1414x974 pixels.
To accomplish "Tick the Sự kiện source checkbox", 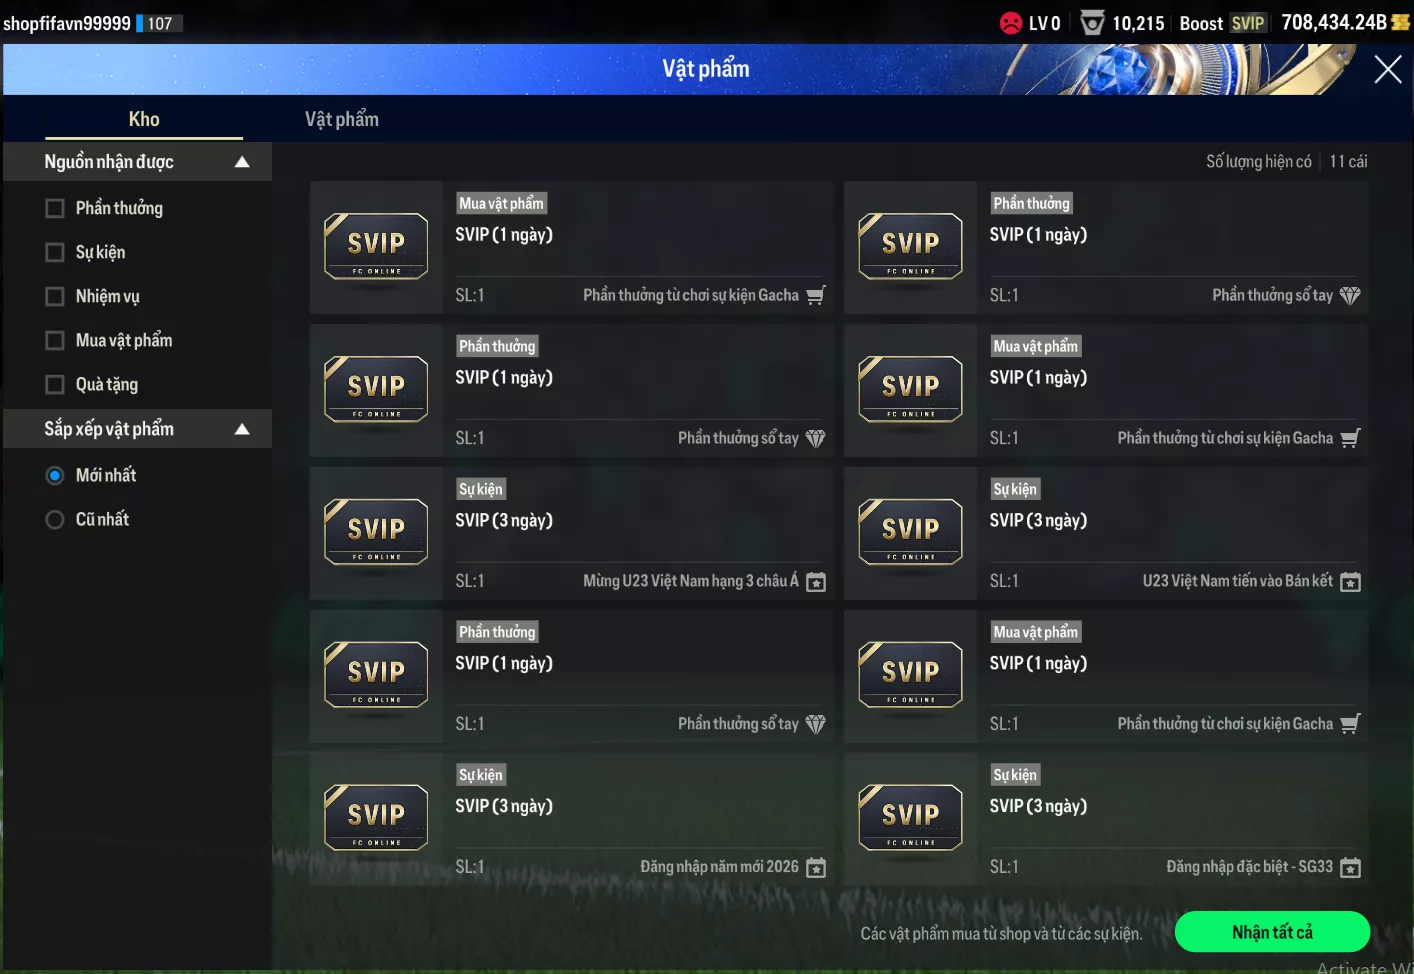I will (55, 252).
